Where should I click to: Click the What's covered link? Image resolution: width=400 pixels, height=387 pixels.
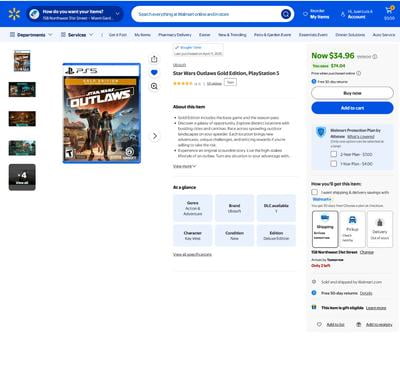(x=361, y=136)
